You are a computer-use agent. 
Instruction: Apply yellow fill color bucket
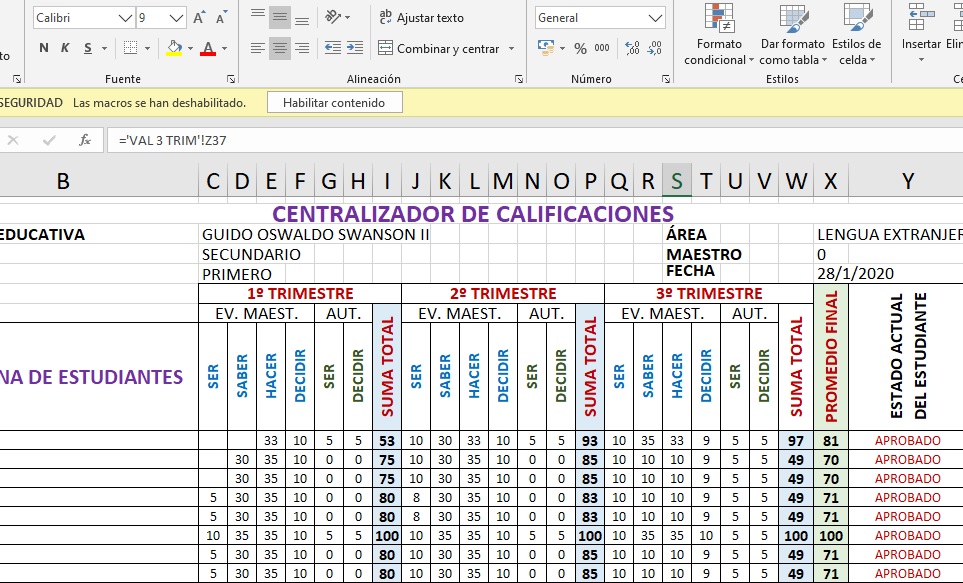[x=174, y=48]
